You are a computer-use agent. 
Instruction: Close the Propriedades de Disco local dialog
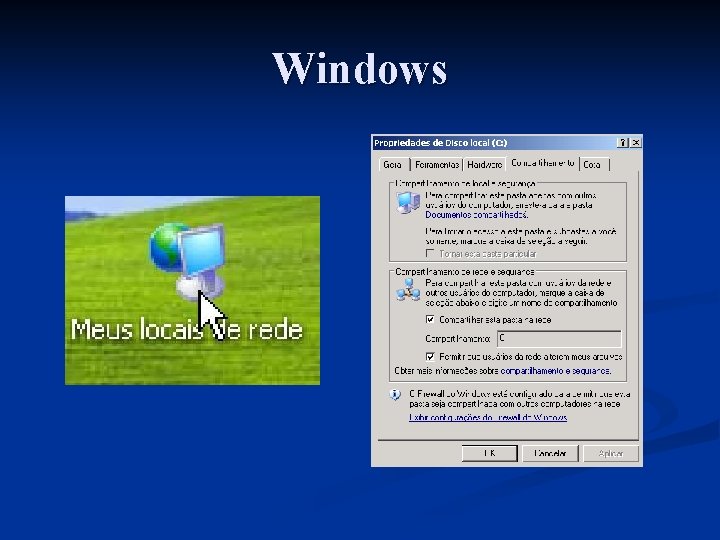[636, 143]
